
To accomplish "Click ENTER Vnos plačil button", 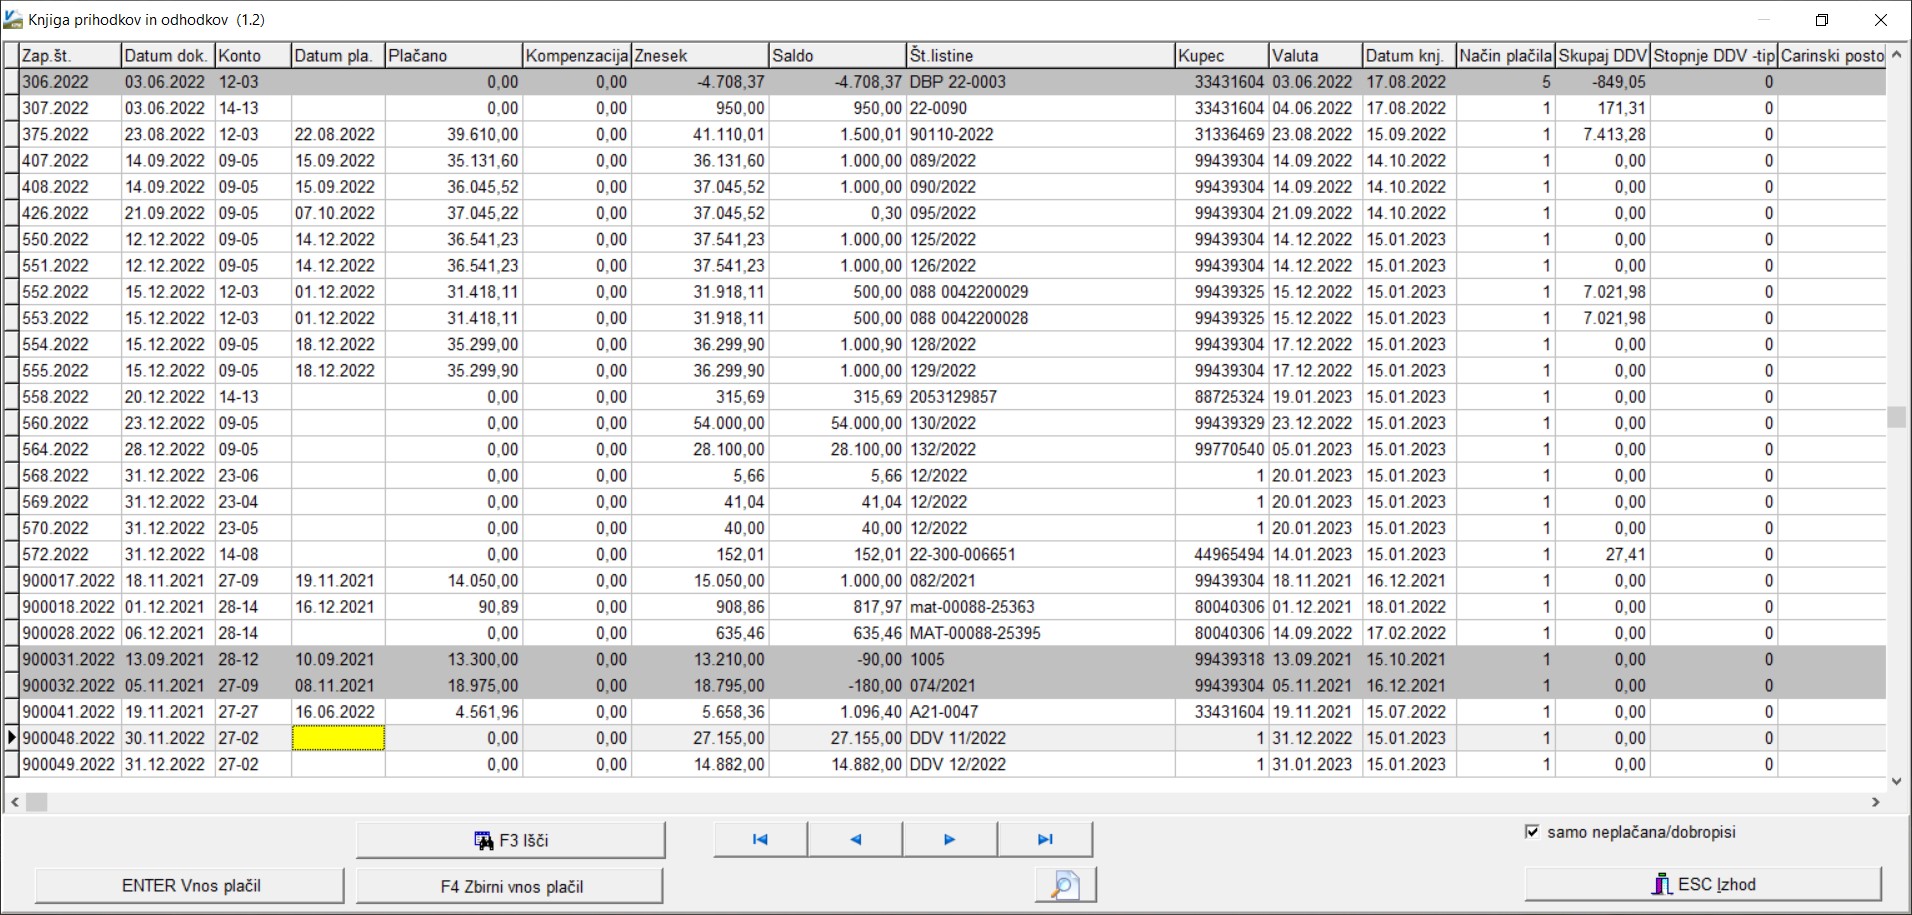I will click(x=190, y=886).
